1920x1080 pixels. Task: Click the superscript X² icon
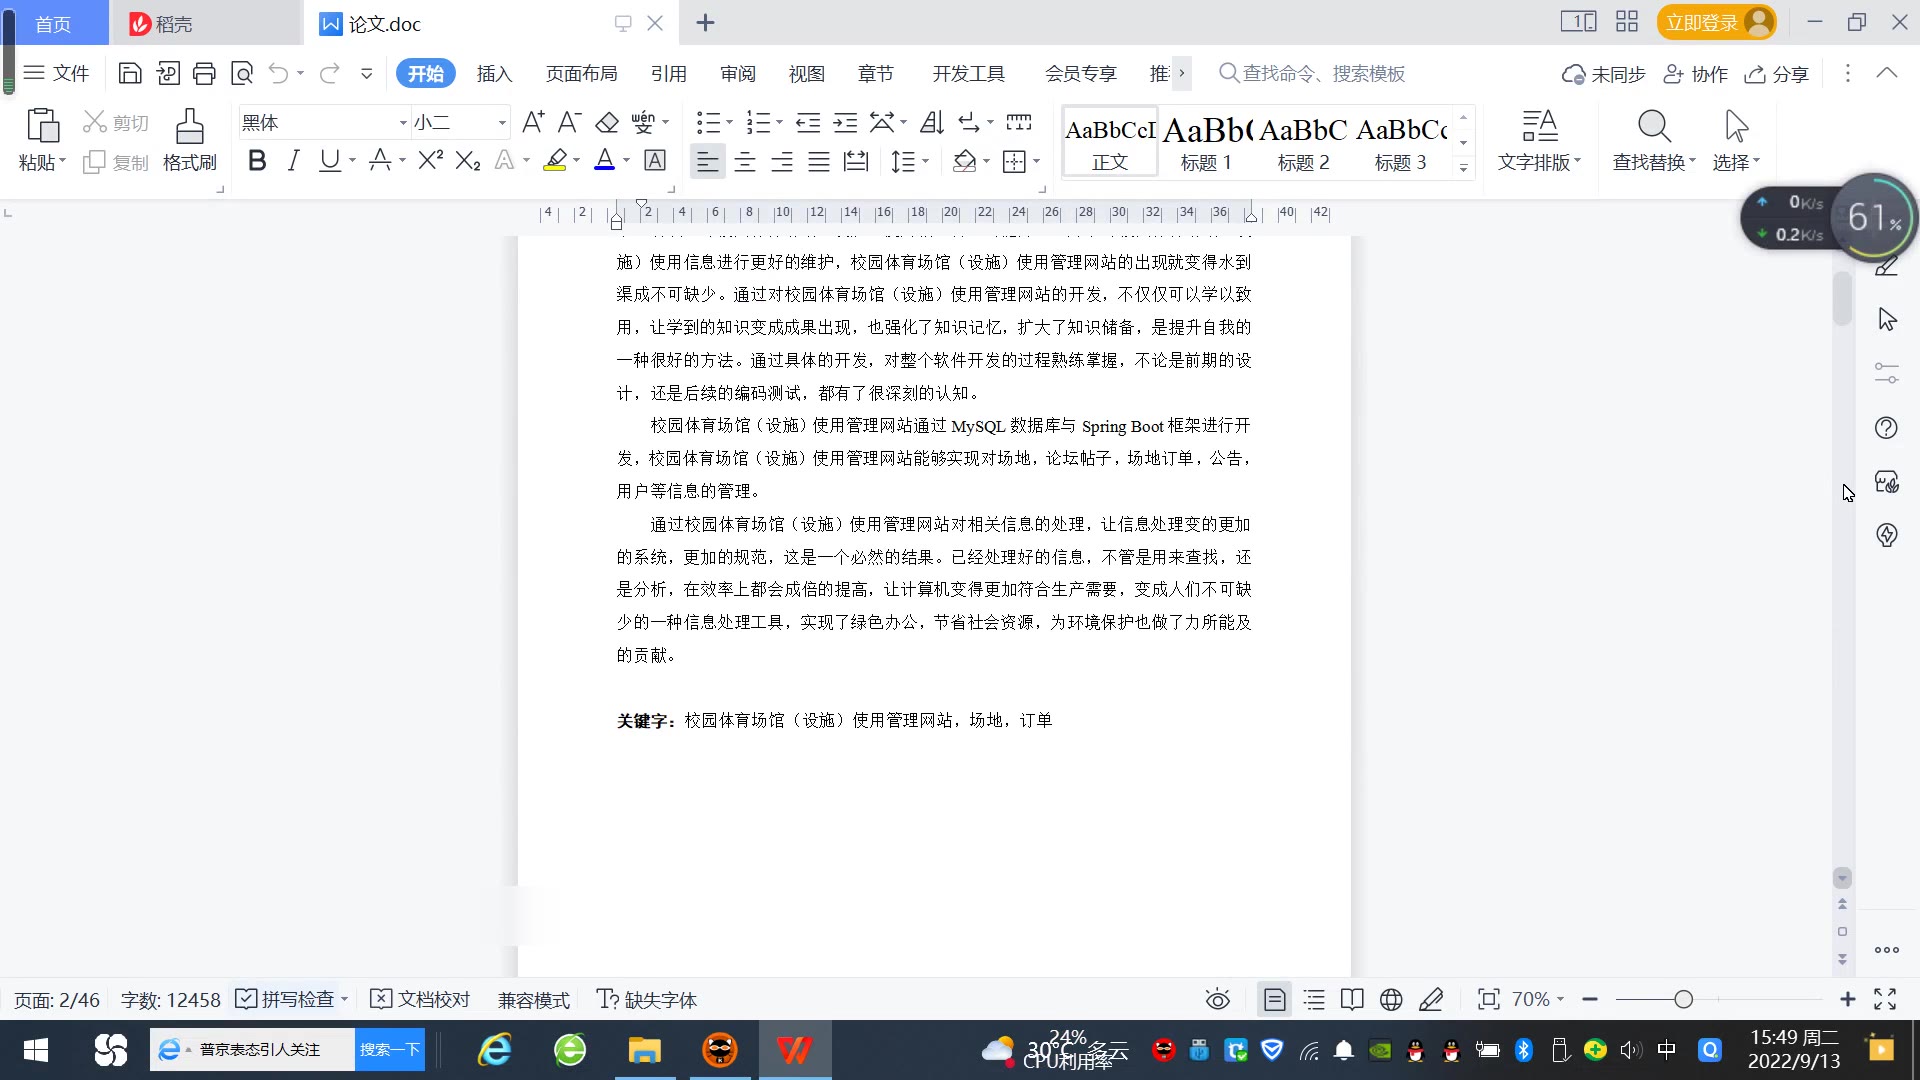430,161
